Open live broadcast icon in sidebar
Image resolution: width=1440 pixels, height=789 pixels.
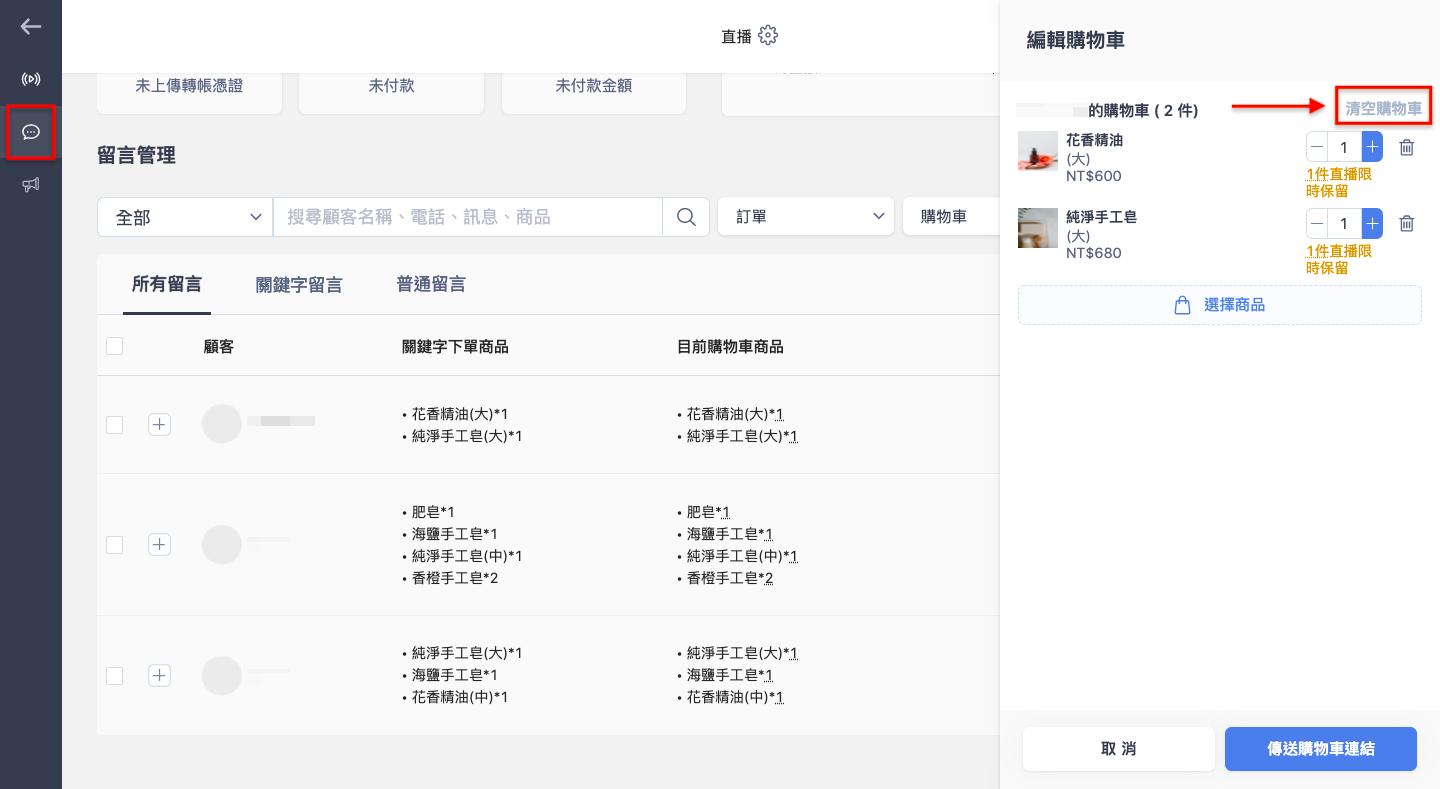31,79
